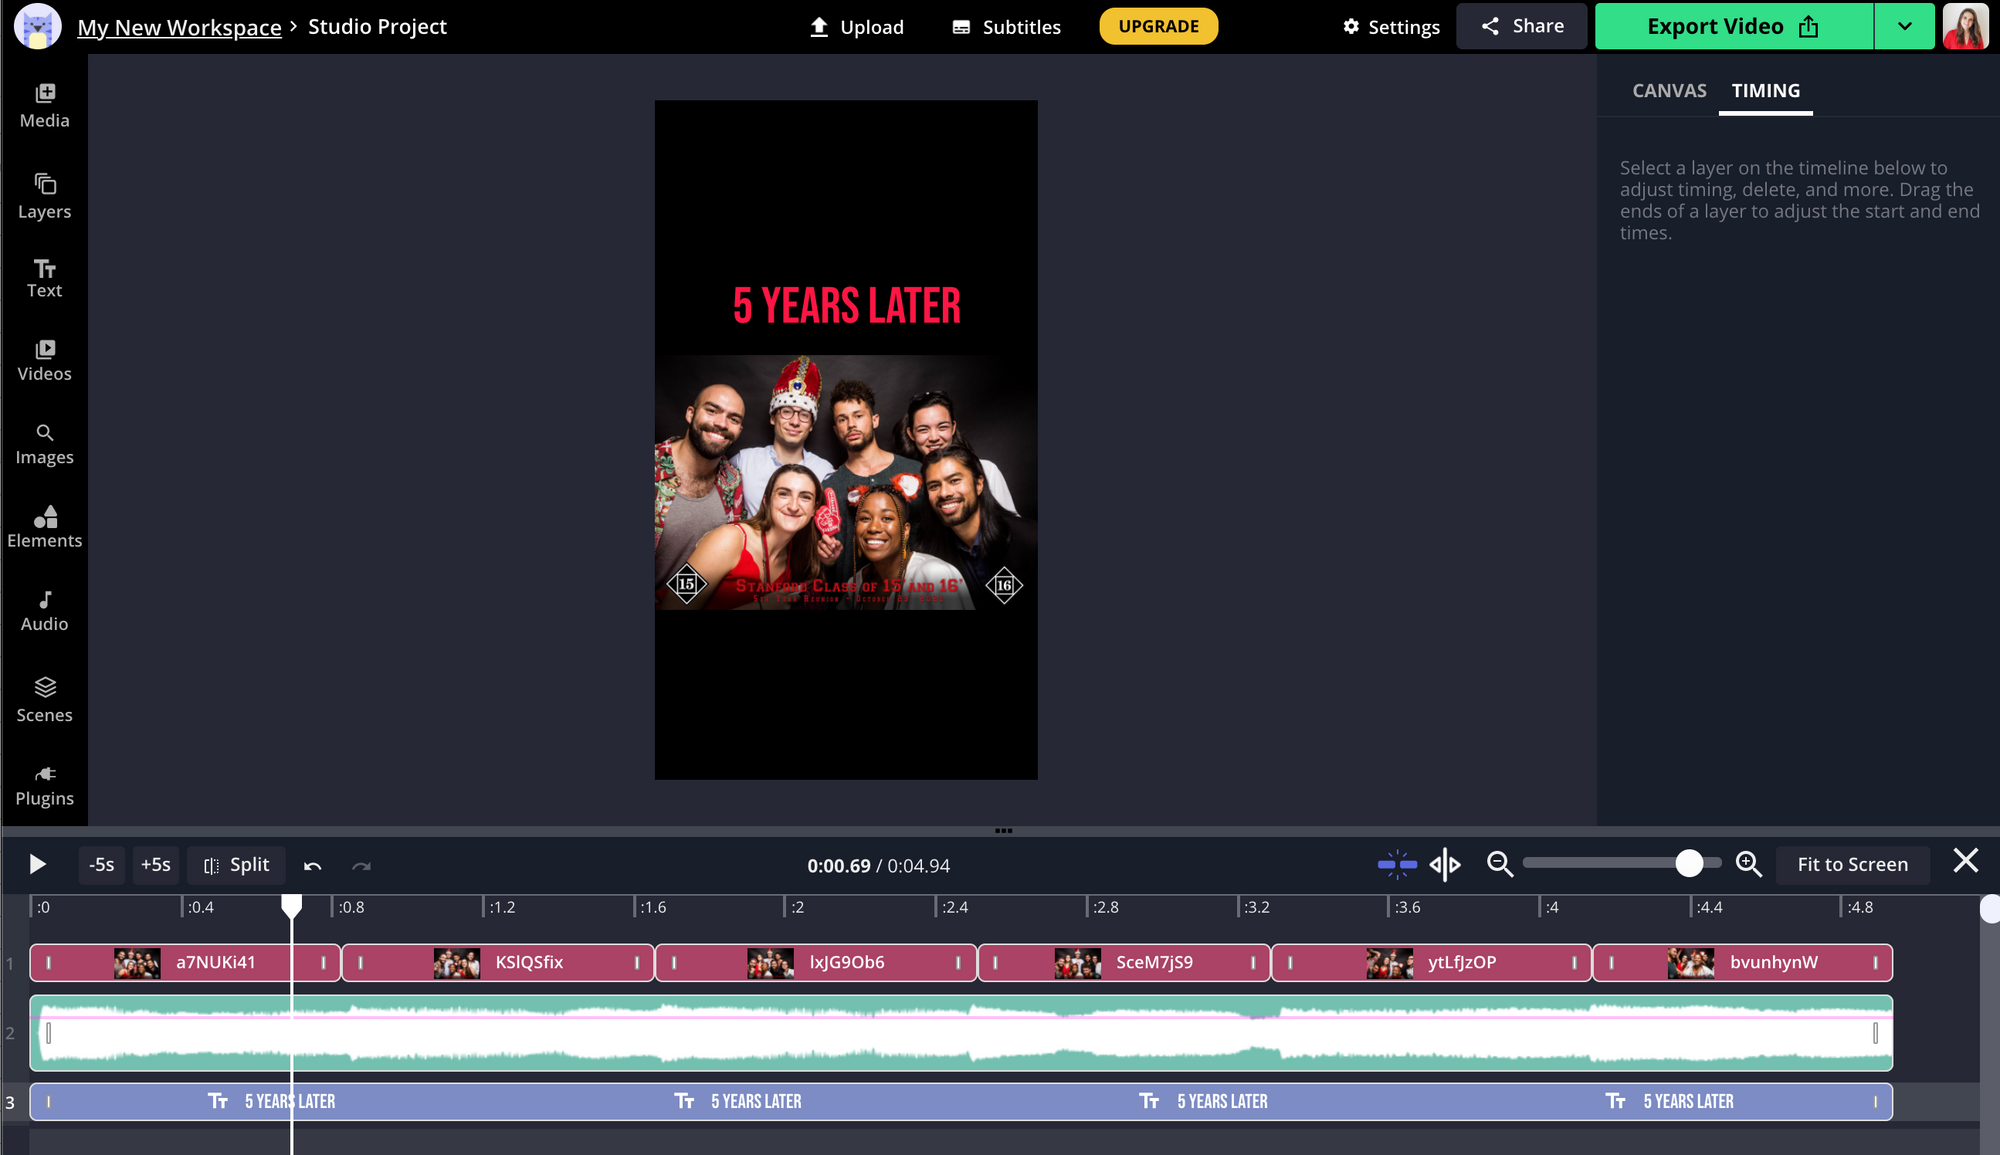This screenshot has height=1155, width=2000.
Task: Click the zoom out magnifier icon
Action: click(x=1499, y=864)
